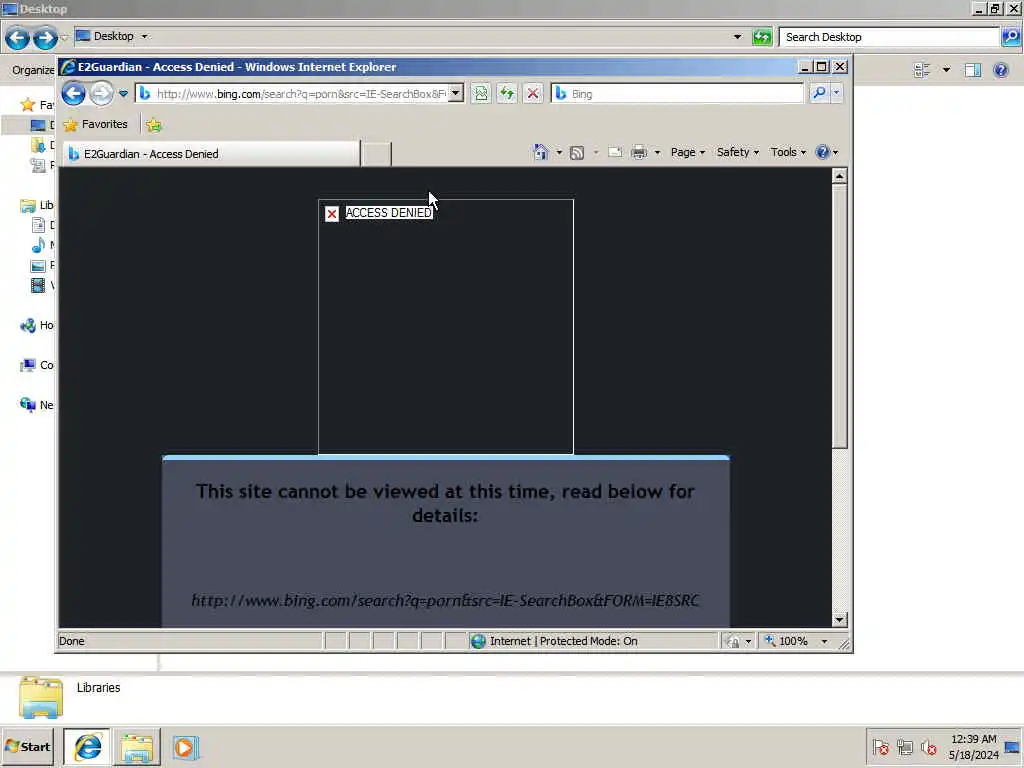Open the Favorites button
Image resolution: width=1024 pixels, height=768 pixels.
pyautogui.click(x=96, y=124)
